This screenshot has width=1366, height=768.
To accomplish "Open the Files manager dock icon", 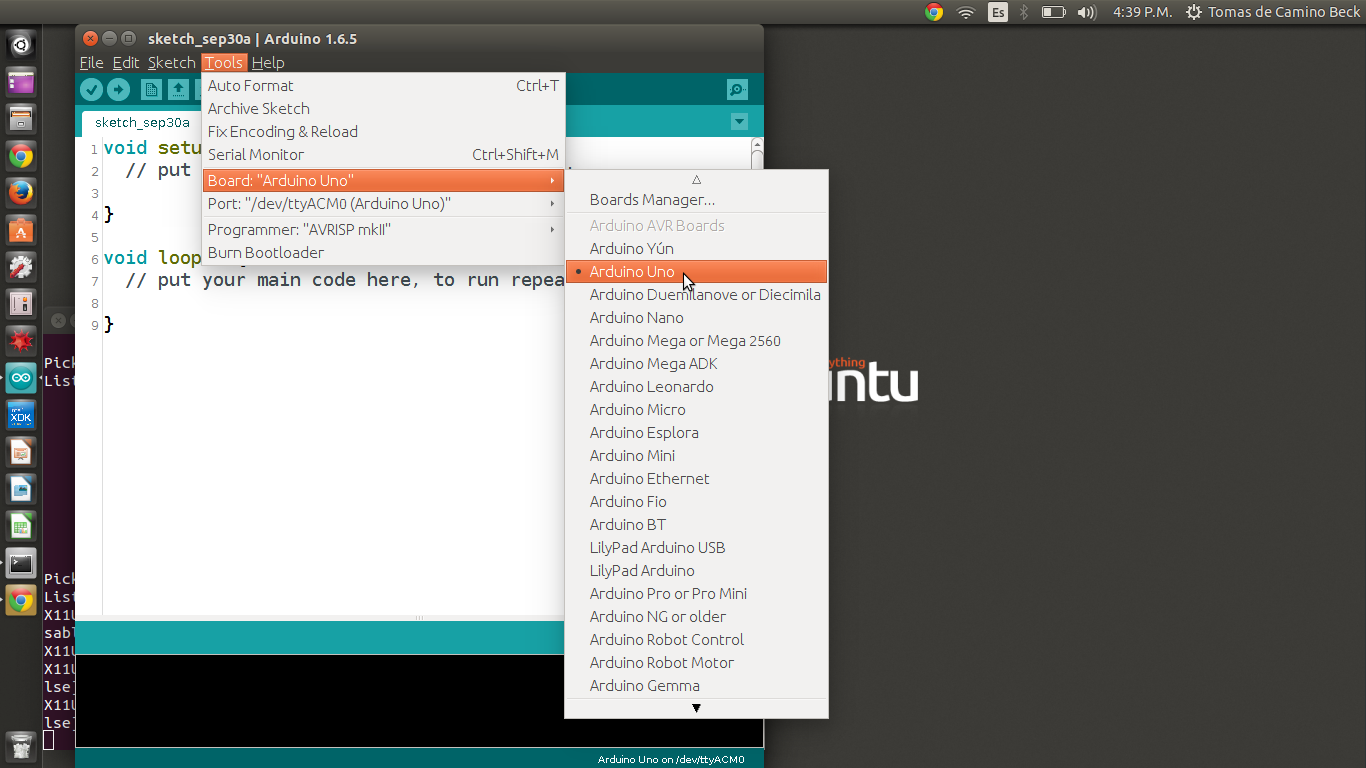I will click(x=21, y=119).
